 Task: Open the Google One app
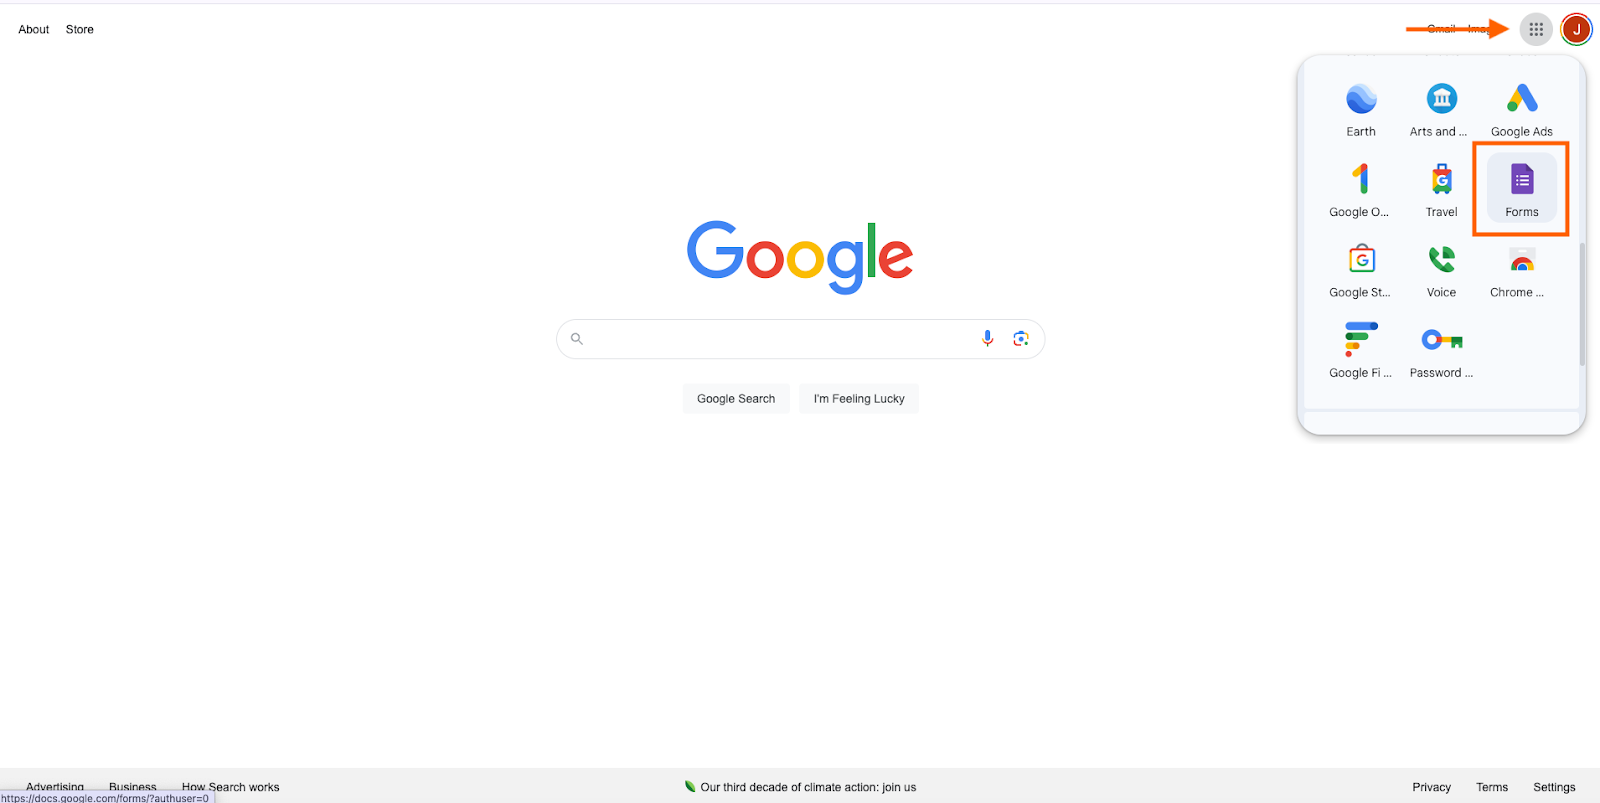coord(1361,188)
